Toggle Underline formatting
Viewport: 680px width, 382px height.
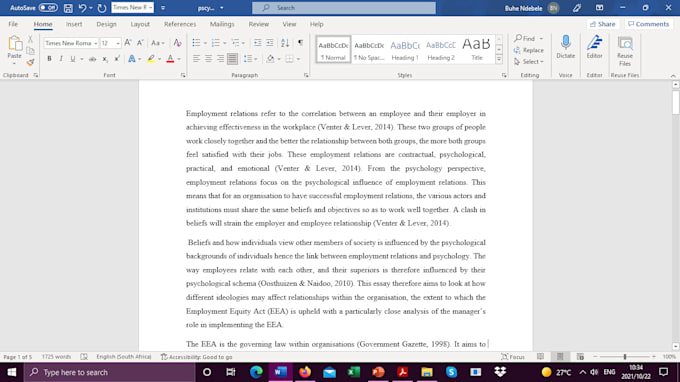point(73,59)
